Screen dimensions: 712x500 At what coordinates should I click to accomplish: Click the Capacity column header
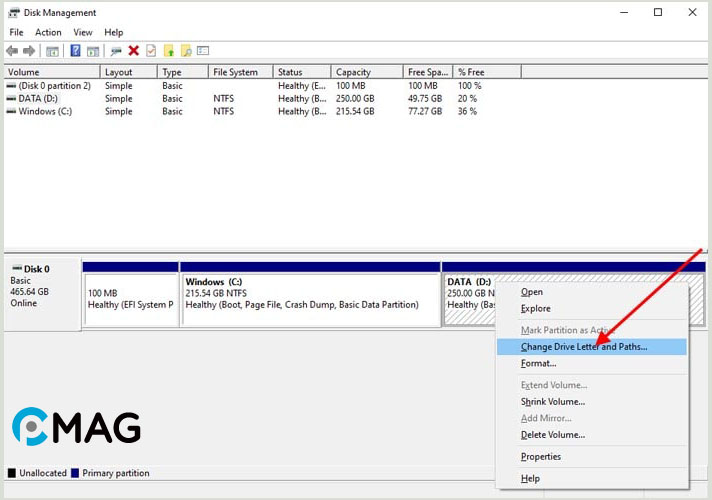(x=353, y=72)
